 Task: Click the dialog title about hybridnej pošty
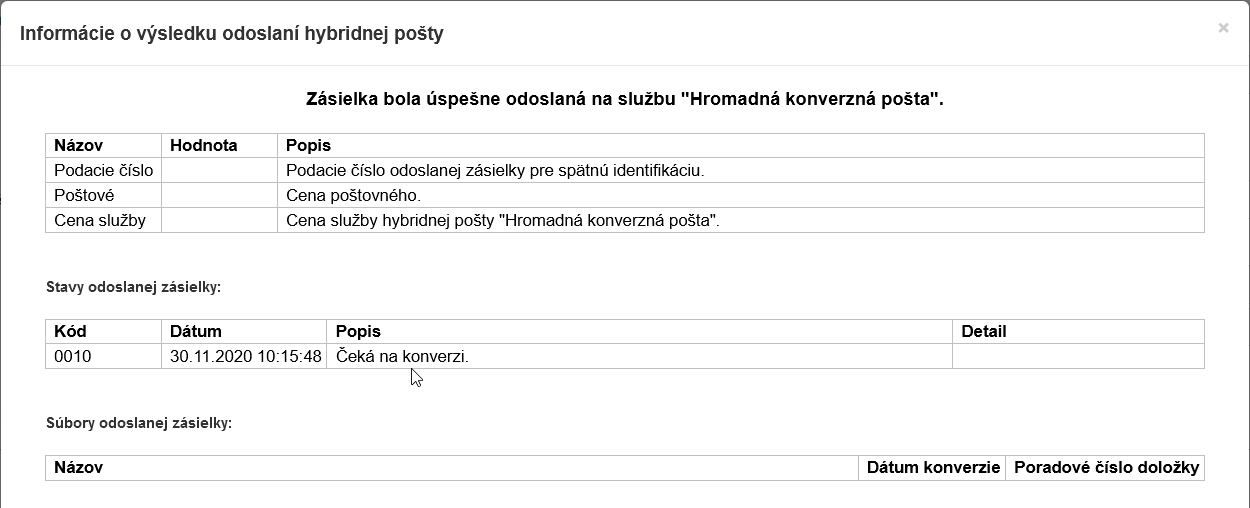click(x=232, y=34)
